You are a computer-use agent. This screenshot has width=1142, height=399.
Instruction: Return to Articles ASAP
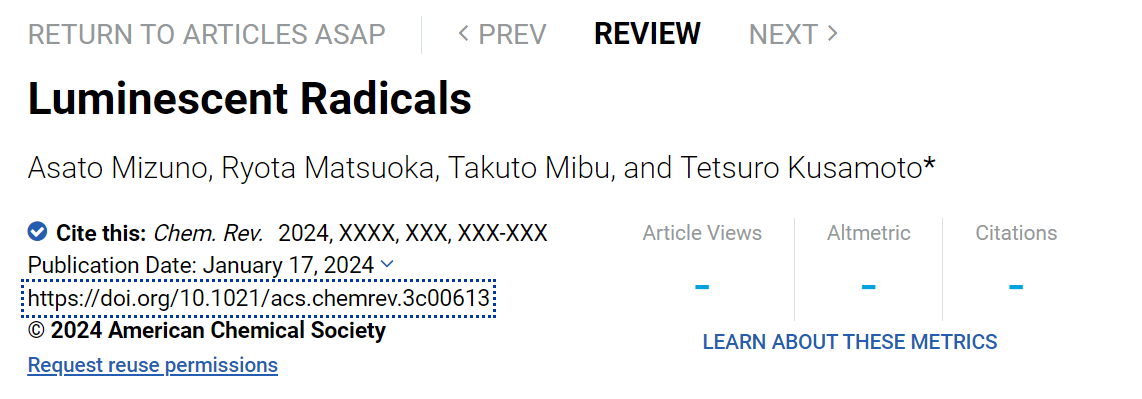click(207, 34)
